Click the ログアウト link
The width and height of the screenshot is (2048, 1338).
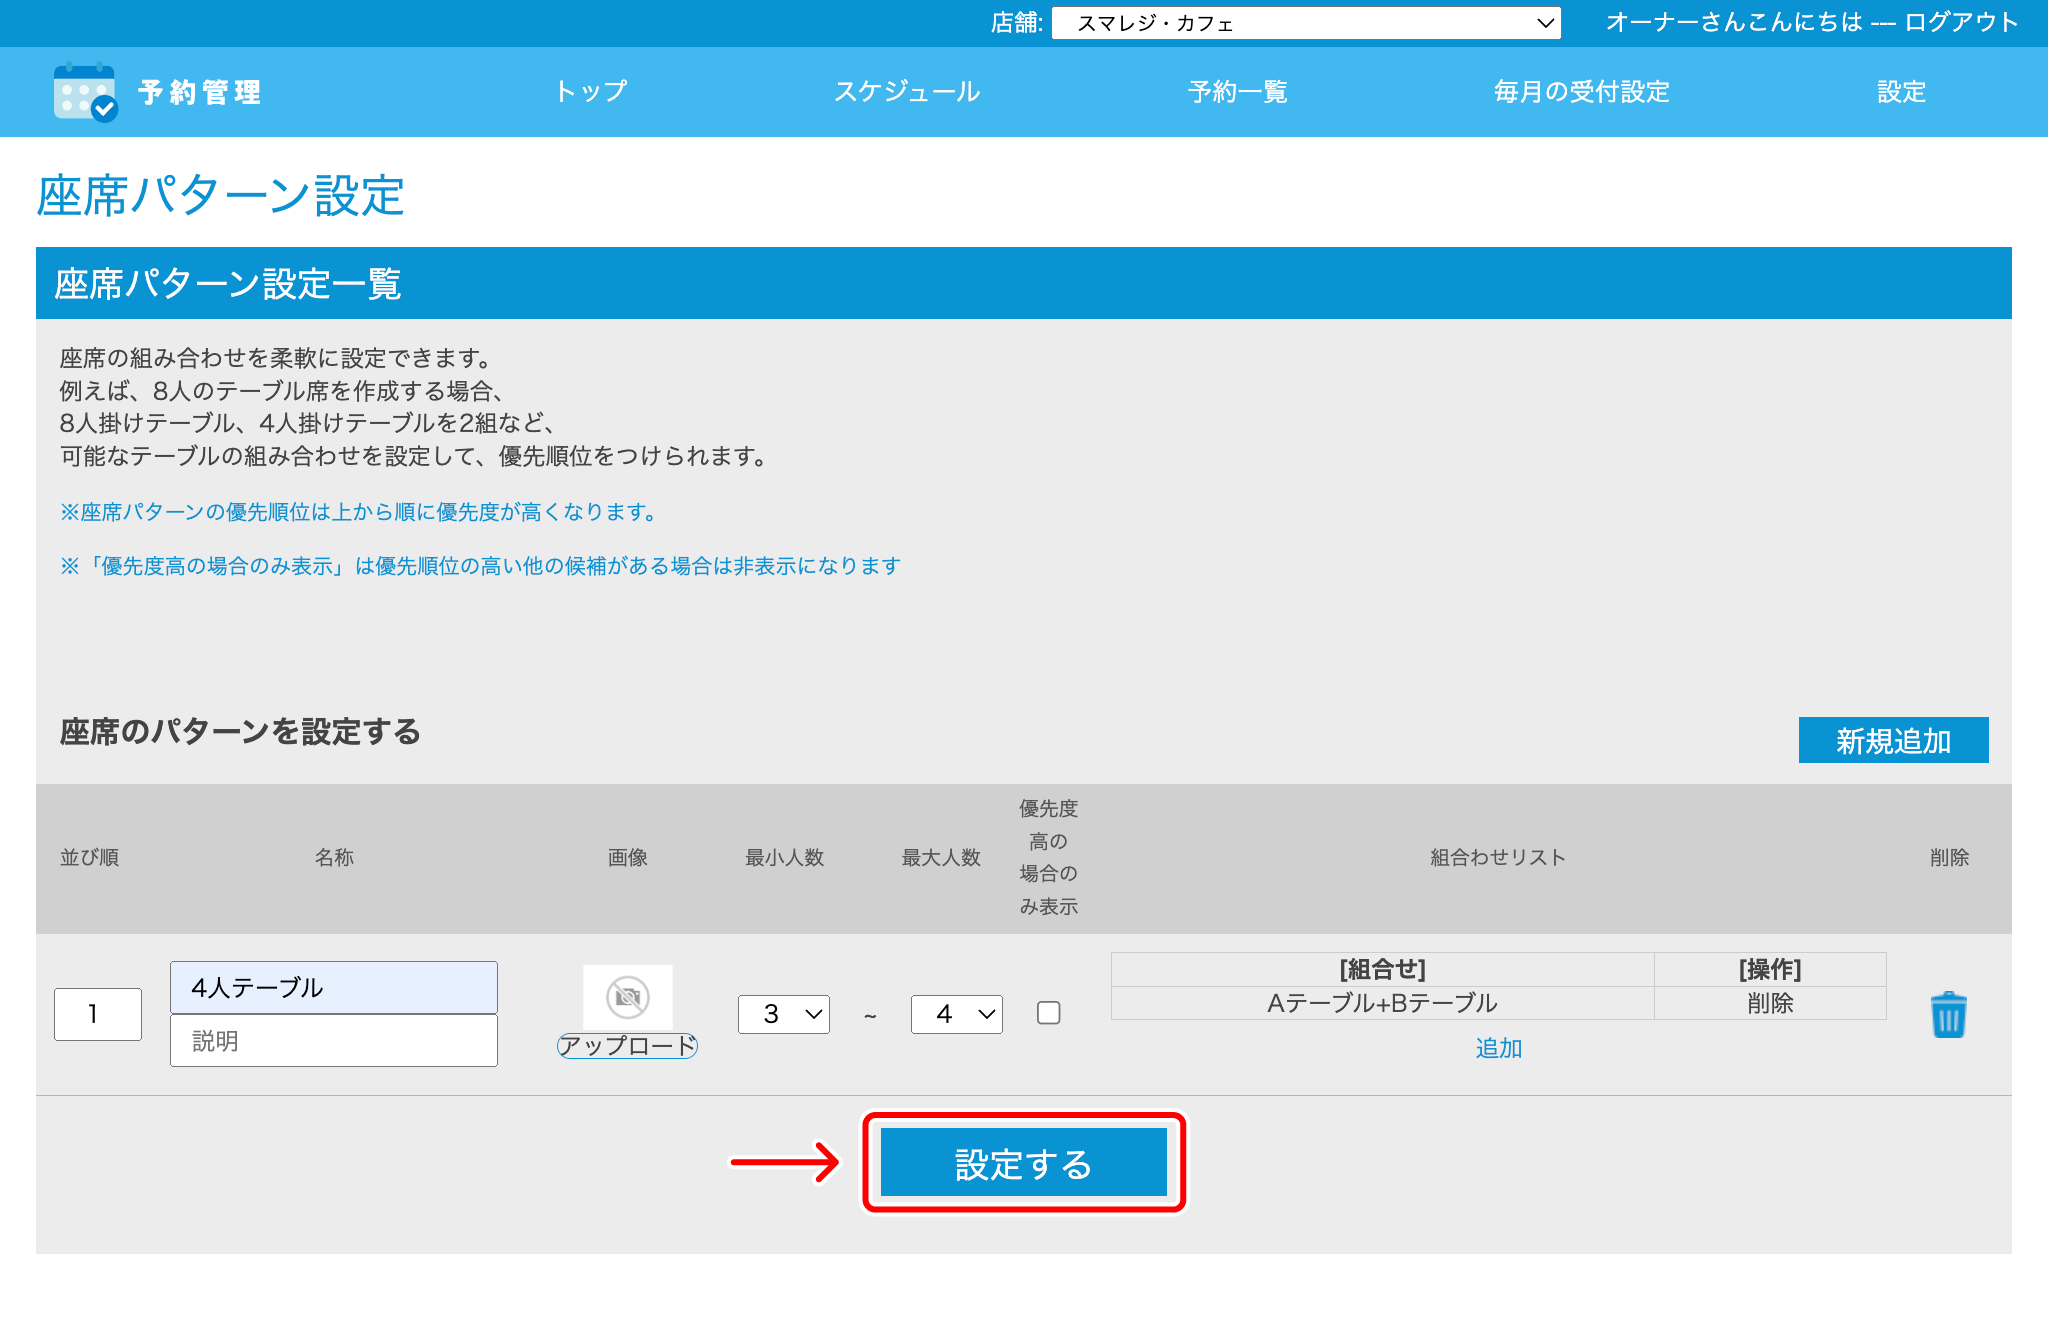(x=1961, y=22)
